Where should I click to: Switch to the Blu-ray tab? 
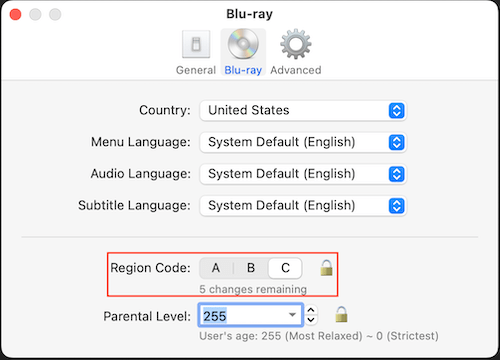[243, 52]
